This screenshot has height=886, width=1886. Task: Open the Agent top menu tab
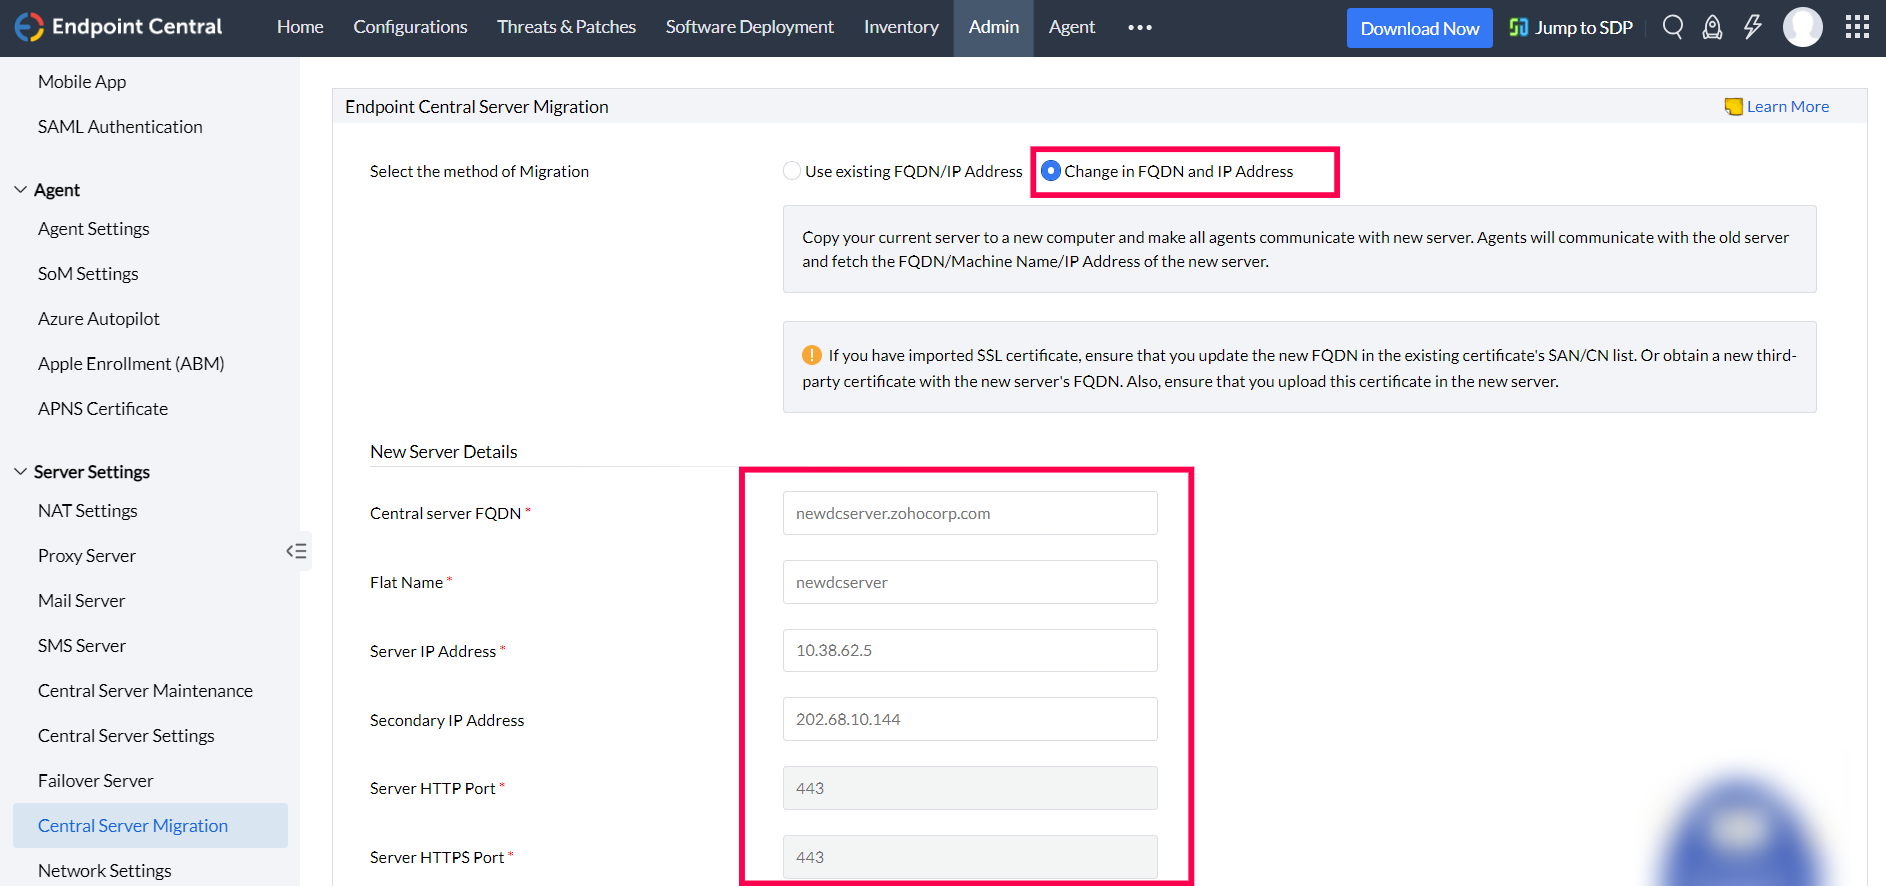tap(1072, 27)
